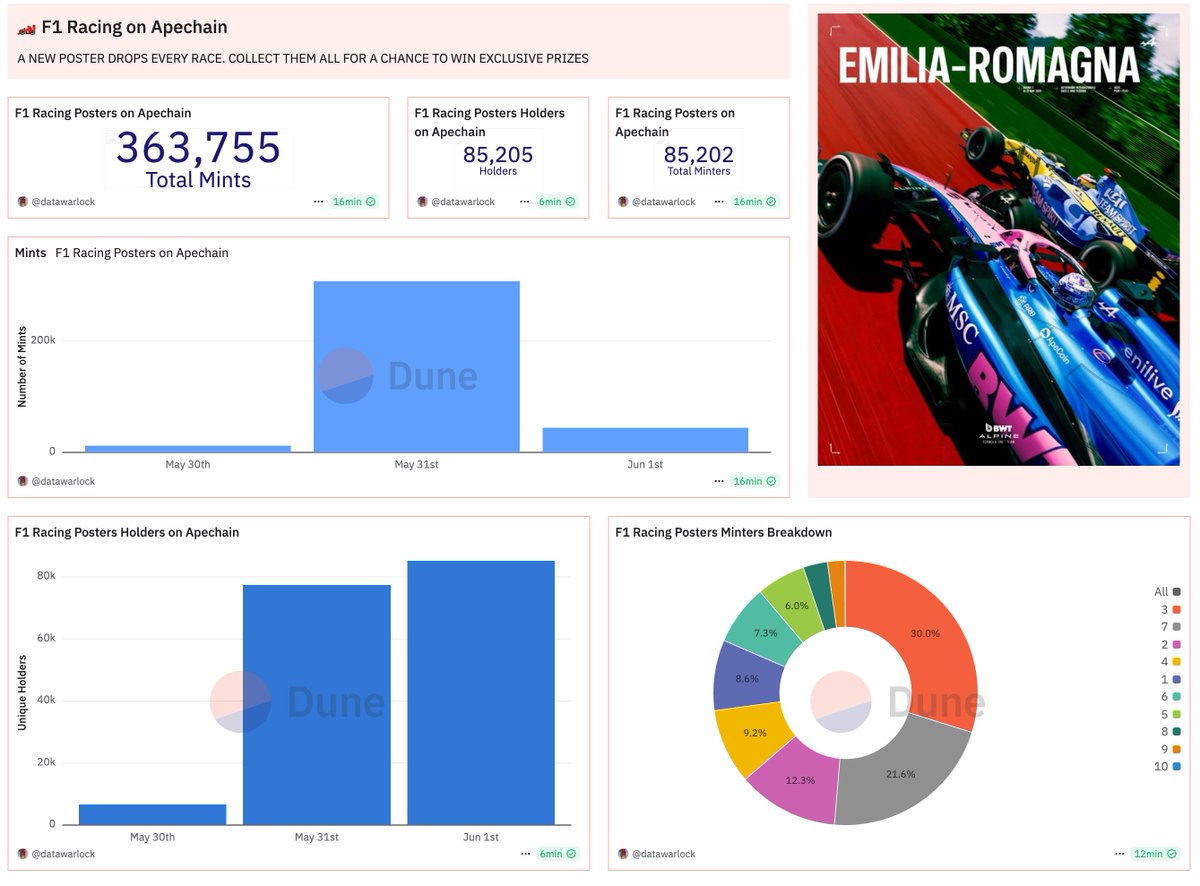Click the 6.0% green pie slice

(797, 605)
